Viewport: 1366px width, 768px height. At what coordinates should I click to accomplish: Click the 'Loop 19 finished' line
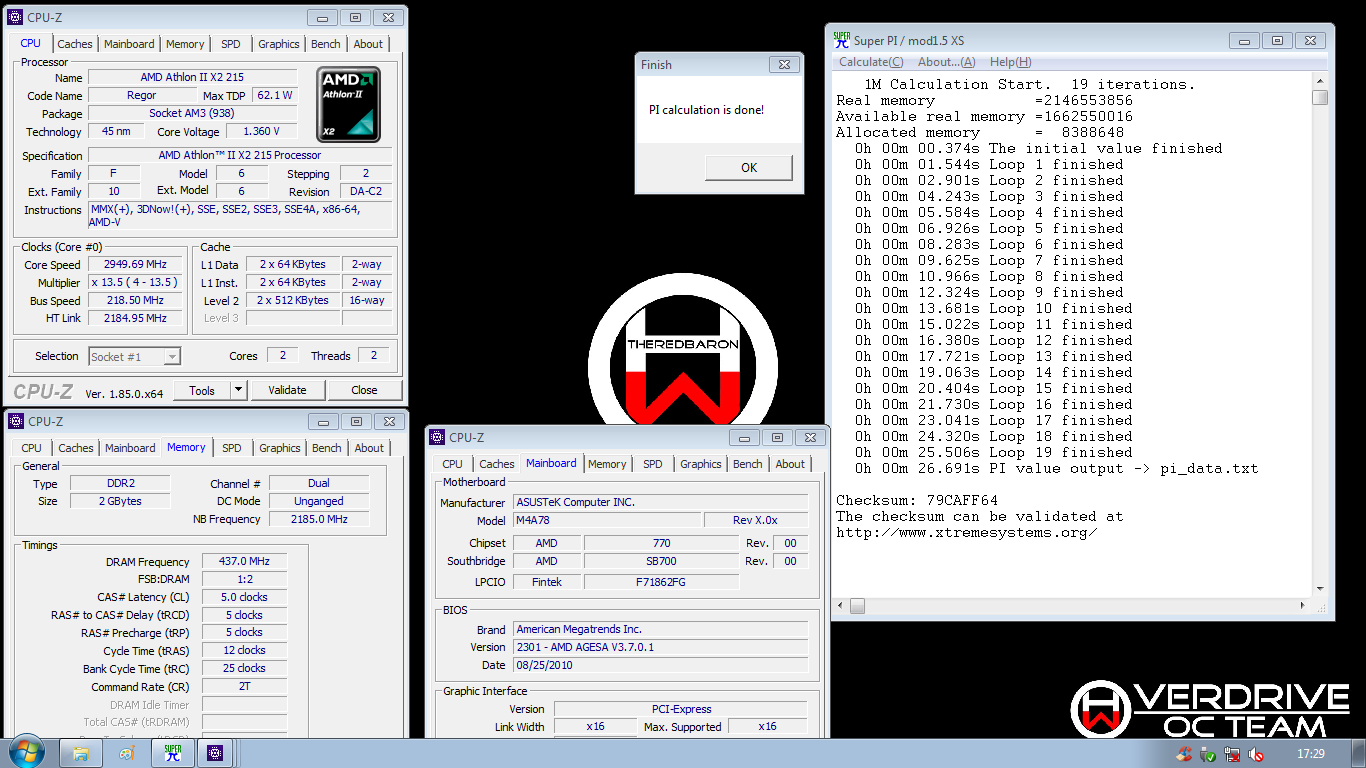click(x=989, y=452)
